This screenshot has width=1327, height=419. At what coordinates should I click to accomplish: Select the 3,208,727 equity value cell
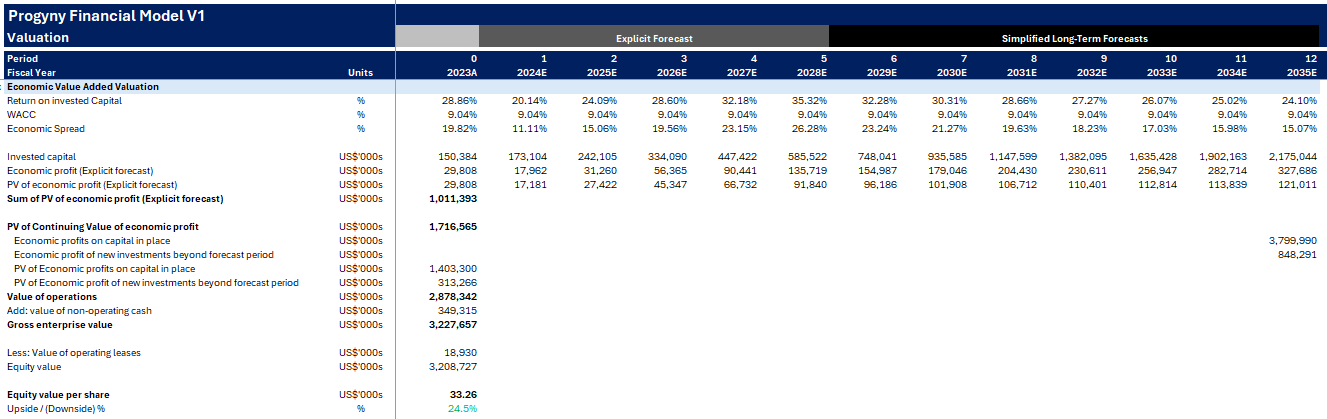point(454,367)
